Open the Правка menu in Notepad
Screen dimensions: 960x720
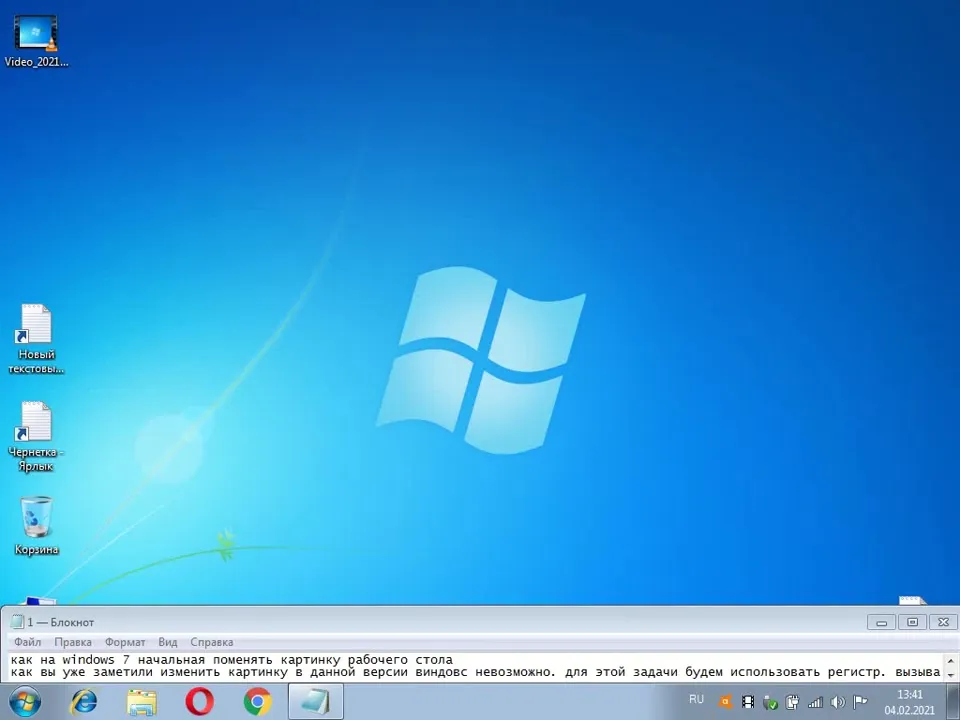[73, 642]
